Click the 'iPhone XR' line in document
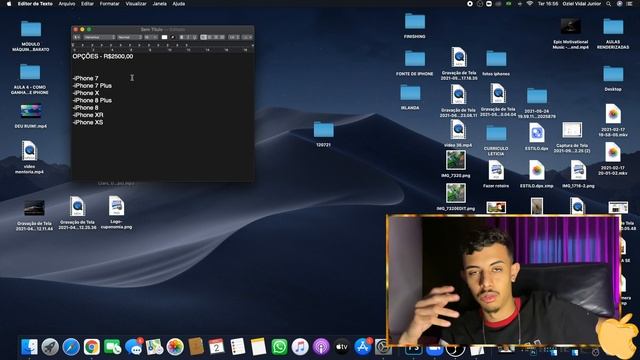The width and height of the screenshot is (640, 360). click(x=88, y=115)
